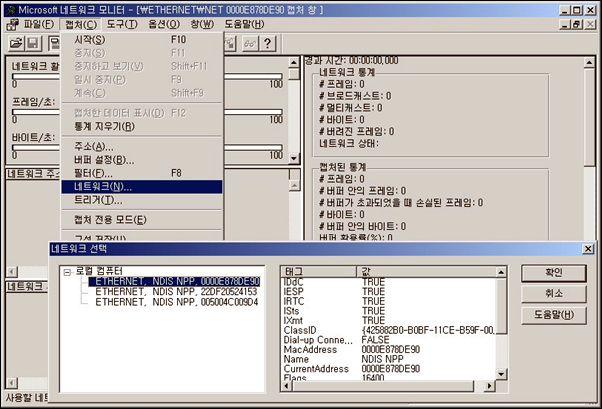Click the Name row showing NDIS NPP

point(389,359)
